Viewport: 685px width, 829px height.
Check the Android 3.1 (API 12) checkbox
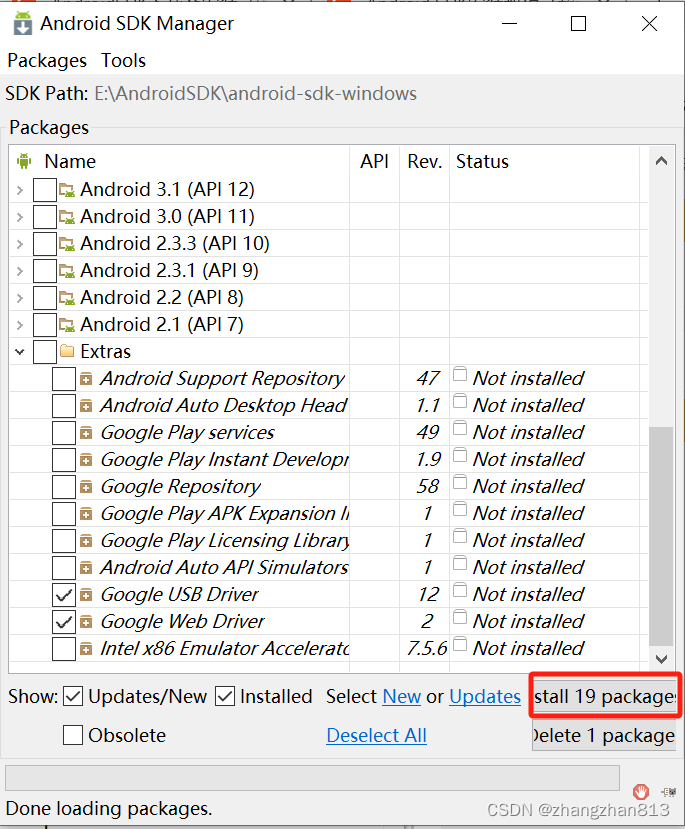click(x=44, y=190)
